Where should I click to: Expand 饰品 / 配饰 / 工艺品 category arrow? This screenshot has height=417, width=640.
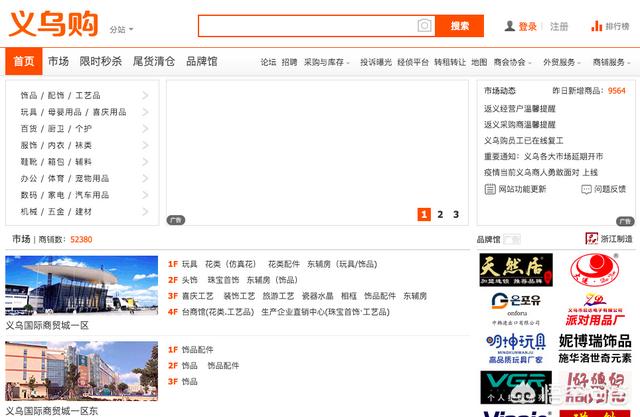tap(145, 95)
